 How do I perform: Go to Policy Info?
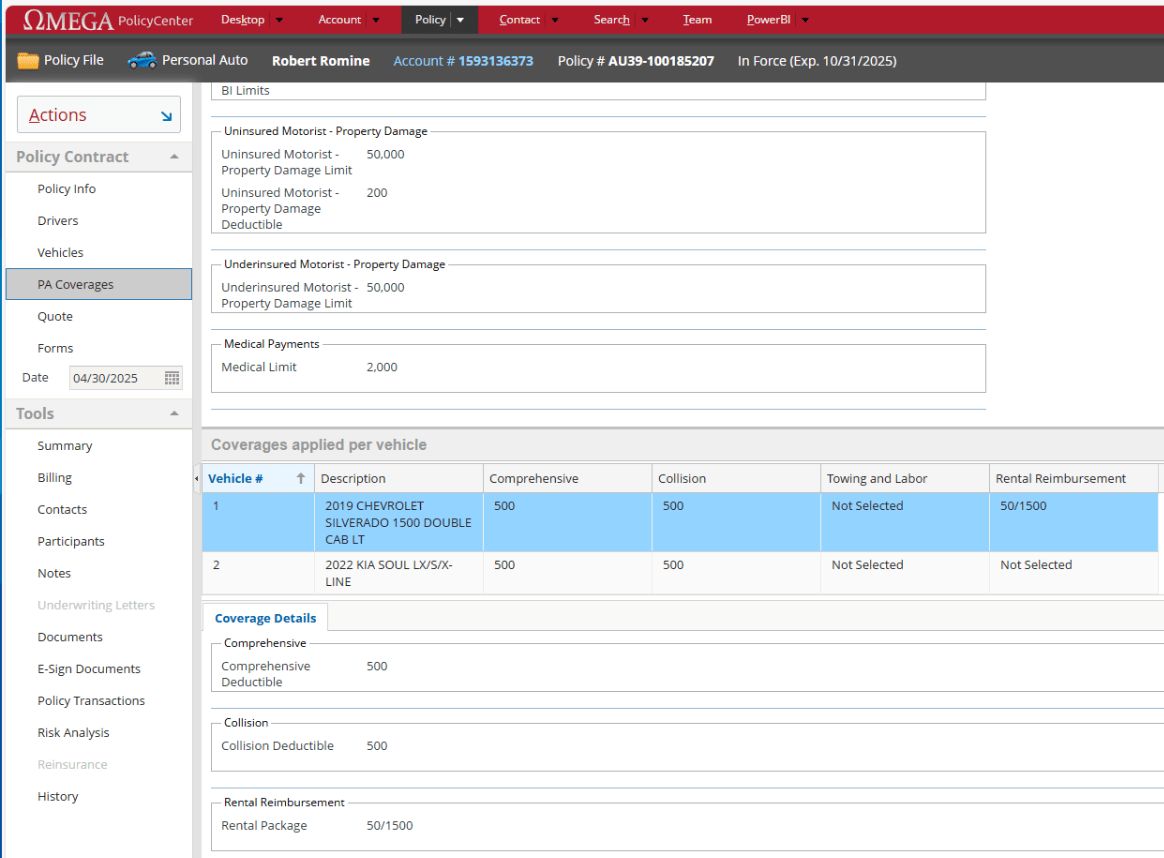67,189
